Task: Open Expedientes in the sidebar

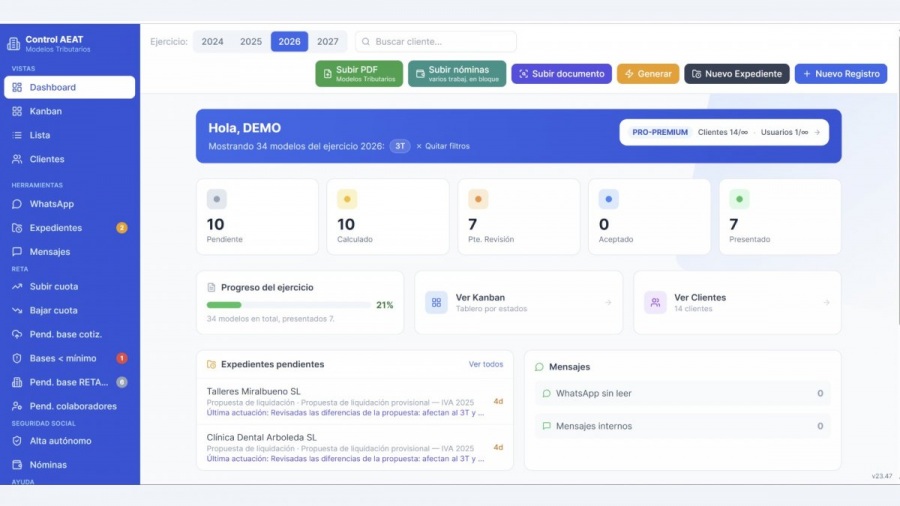Action: click(x=69, y=228)
